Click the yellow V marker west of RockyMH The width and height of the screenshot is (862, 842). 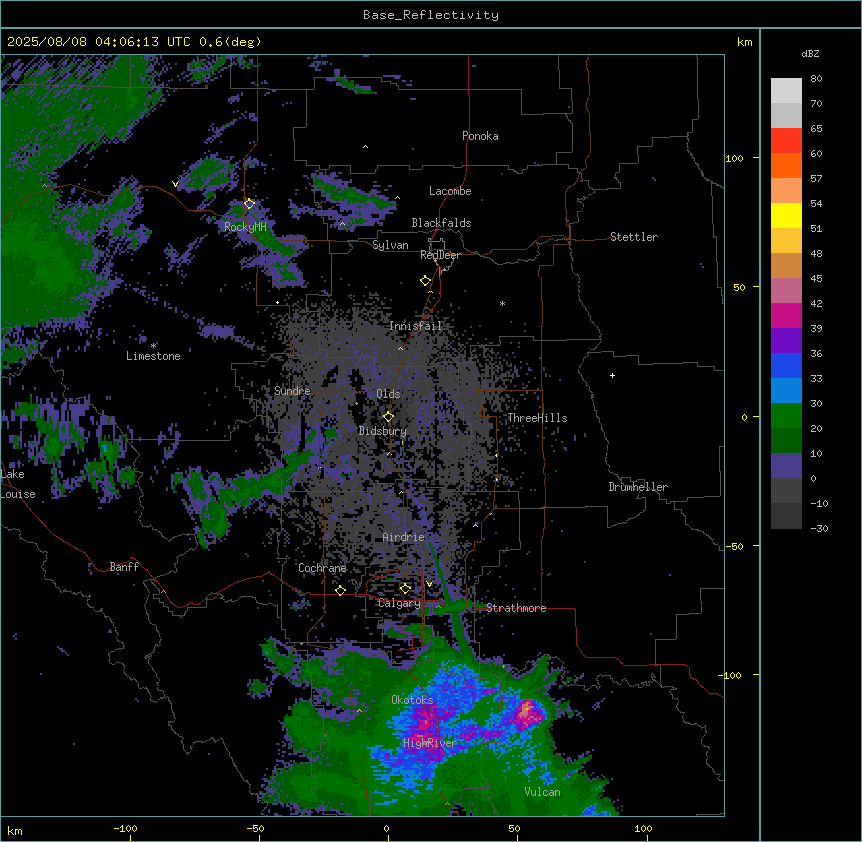coord(175,184)
